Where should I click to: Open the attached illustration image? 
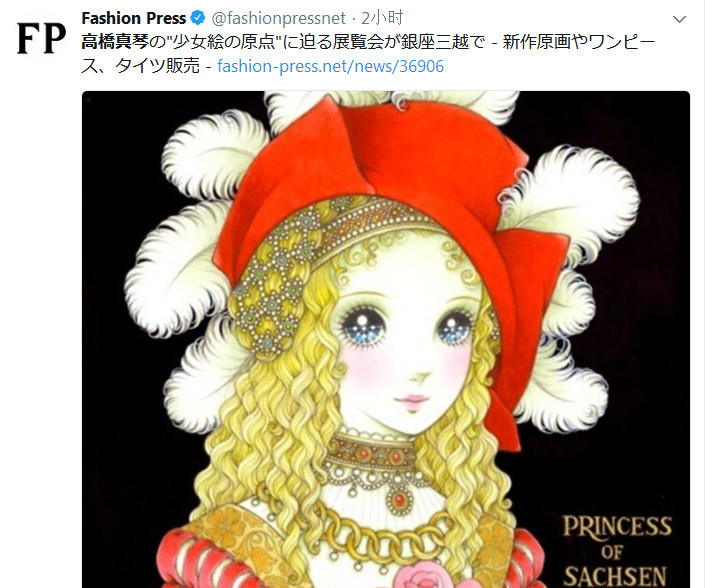[386, 339]
